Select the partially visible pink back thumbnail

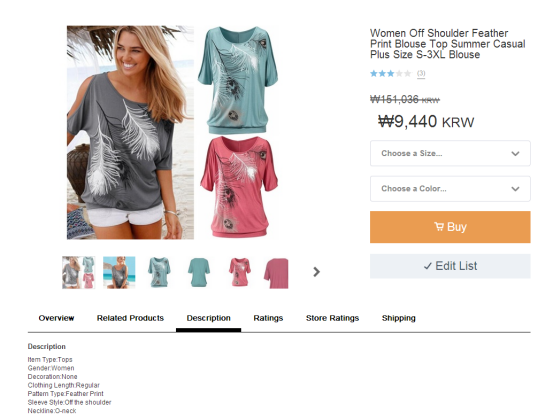click(x=276, y=273)
